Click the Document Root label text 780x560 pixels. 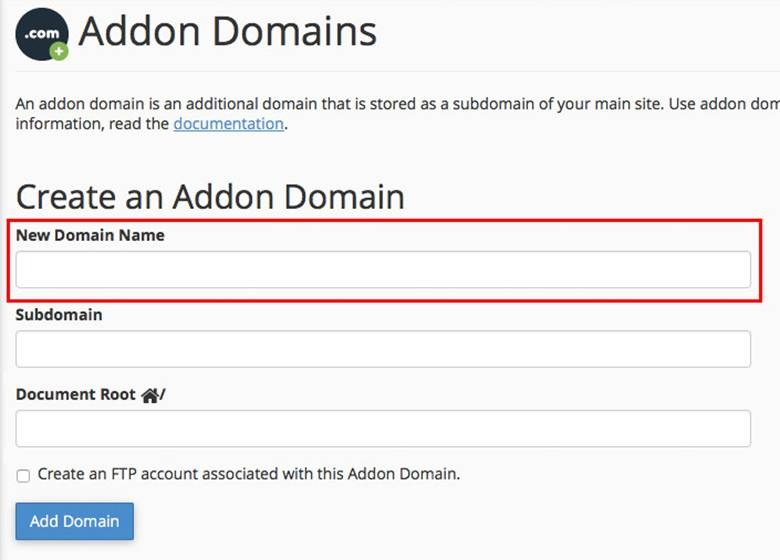(x=76, y=394)
